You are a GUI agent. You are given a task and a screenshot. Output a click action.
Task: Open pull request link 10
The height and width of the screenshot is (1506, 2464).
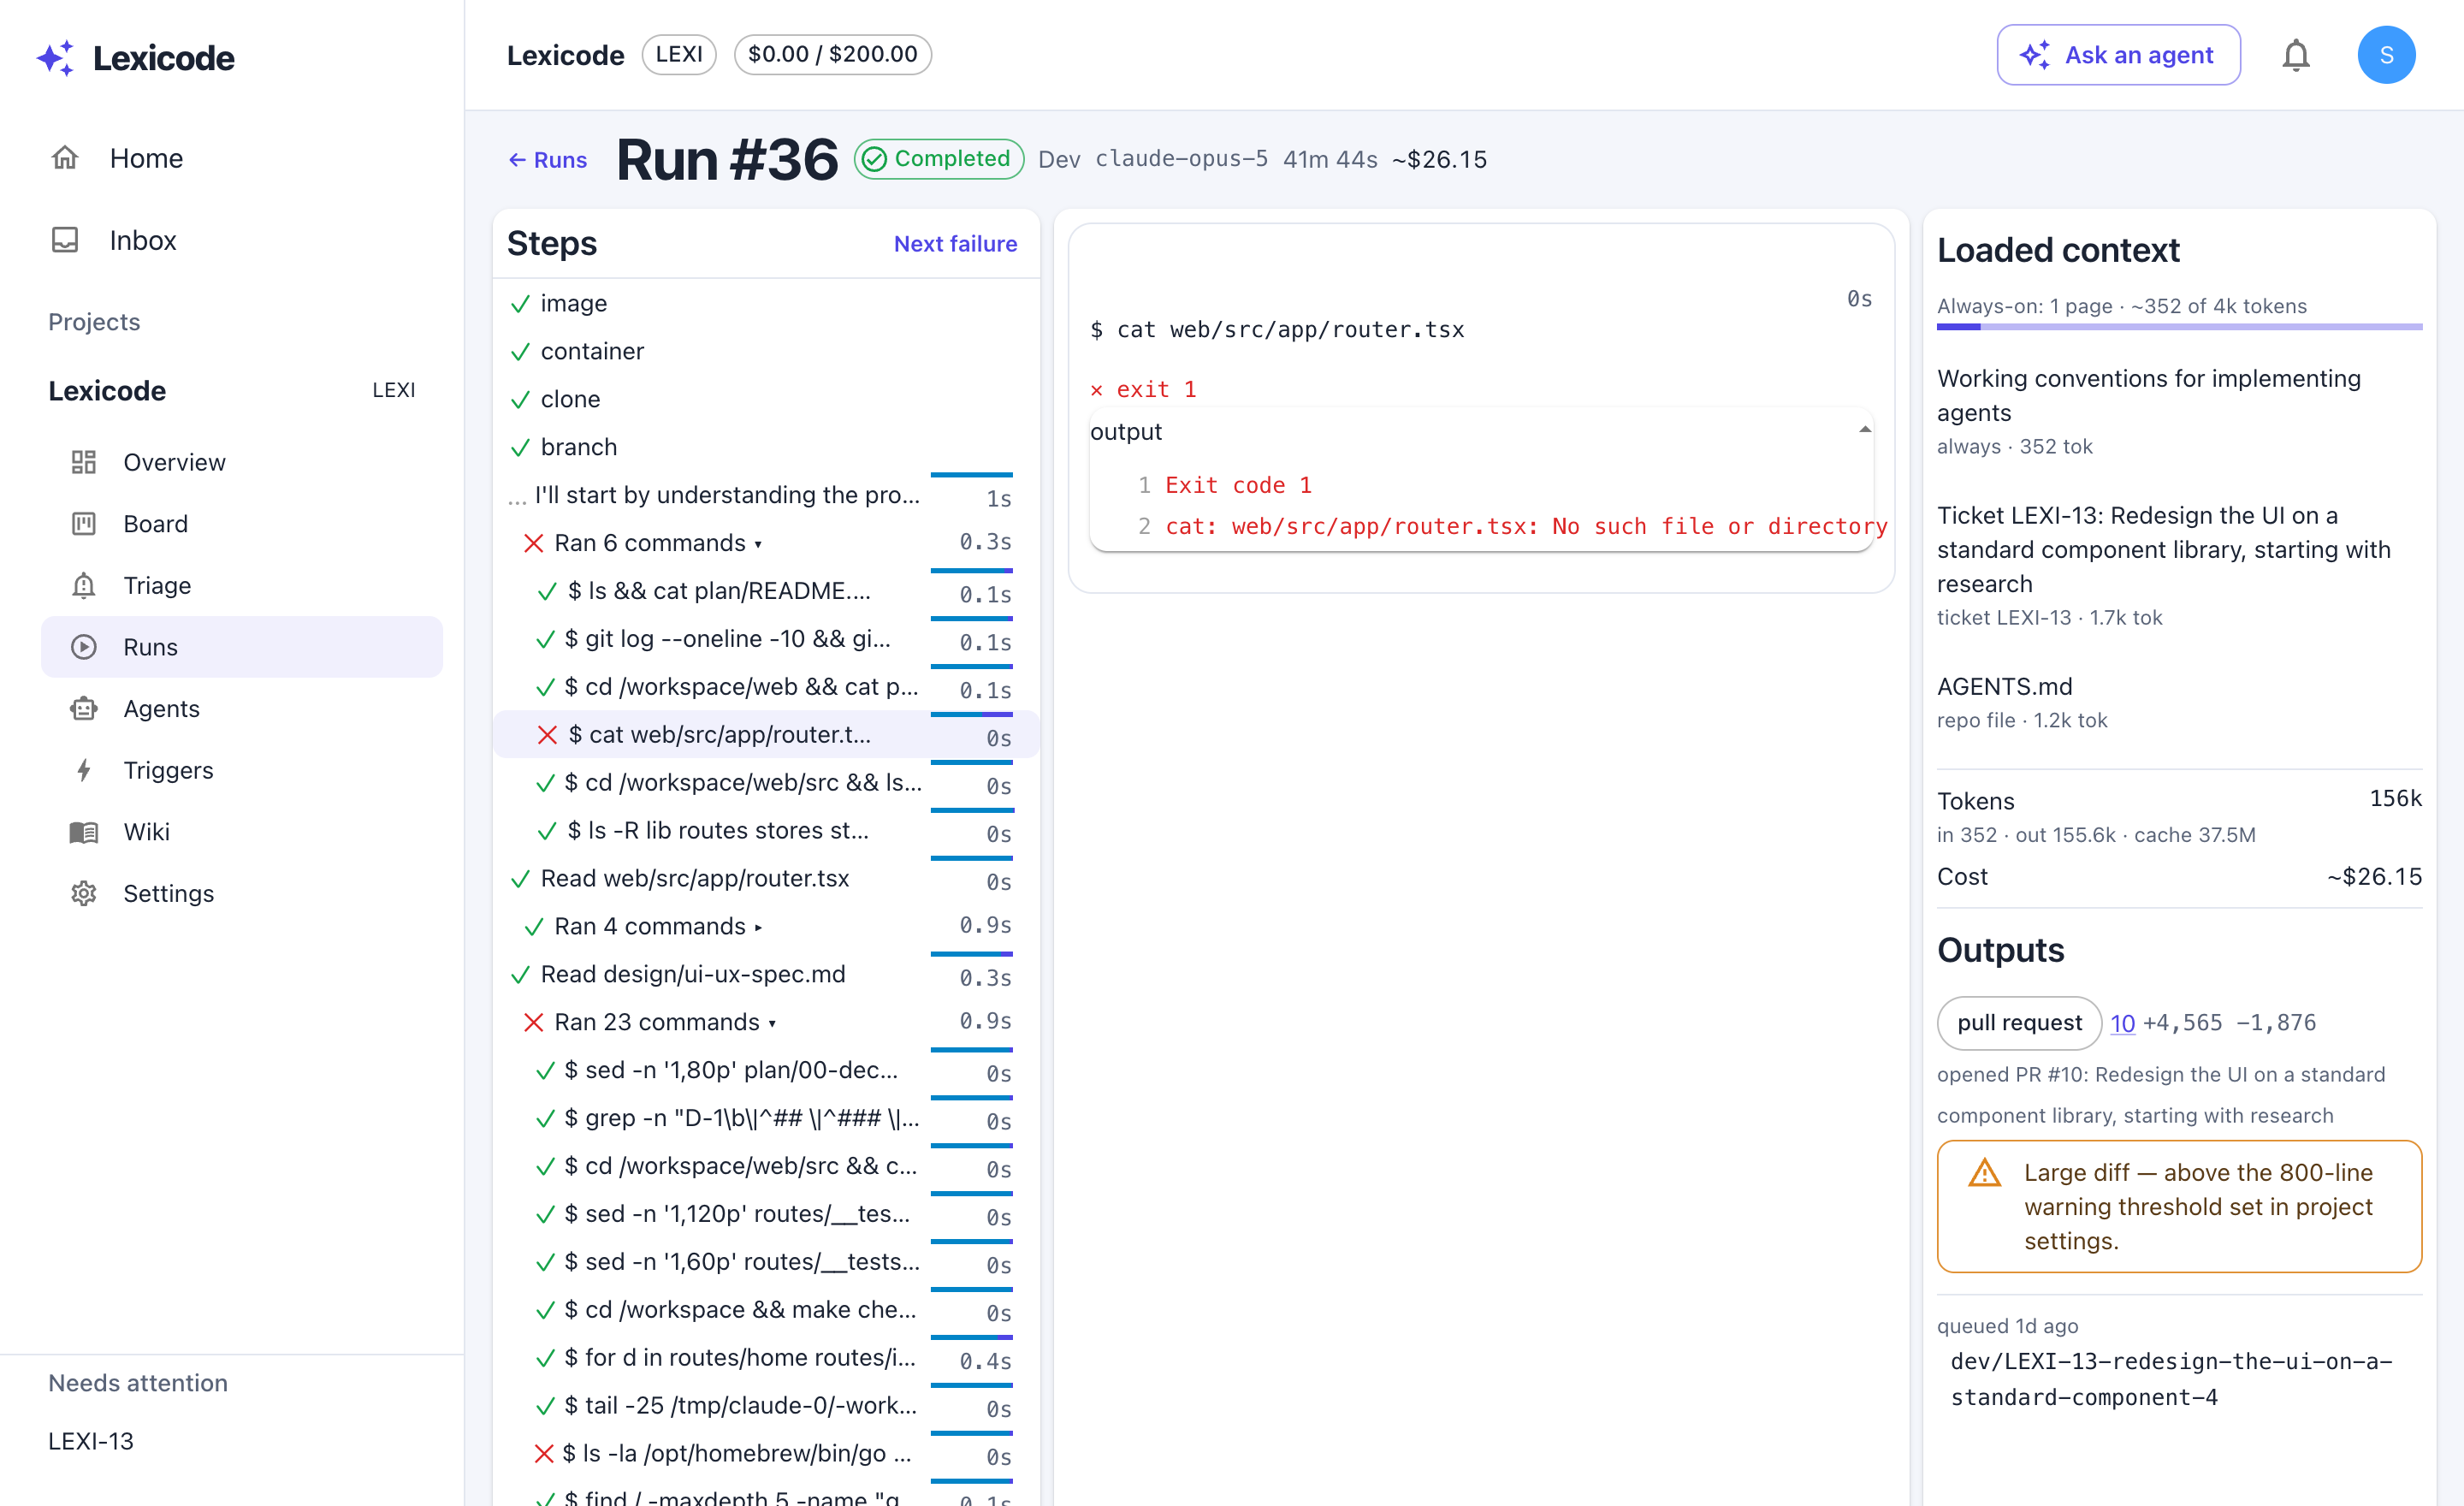[2122, 1023]
